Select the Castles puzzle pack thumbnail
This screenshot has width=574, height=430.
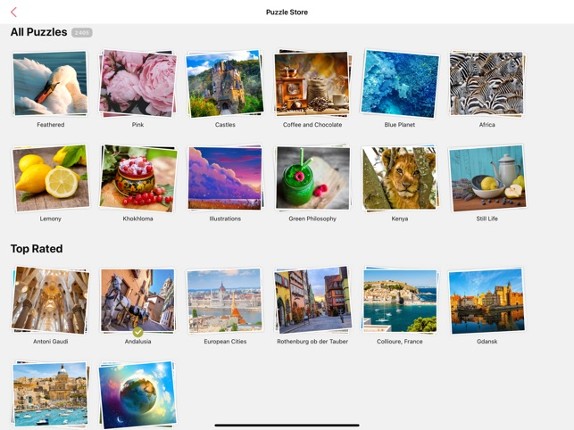[225, 83]
